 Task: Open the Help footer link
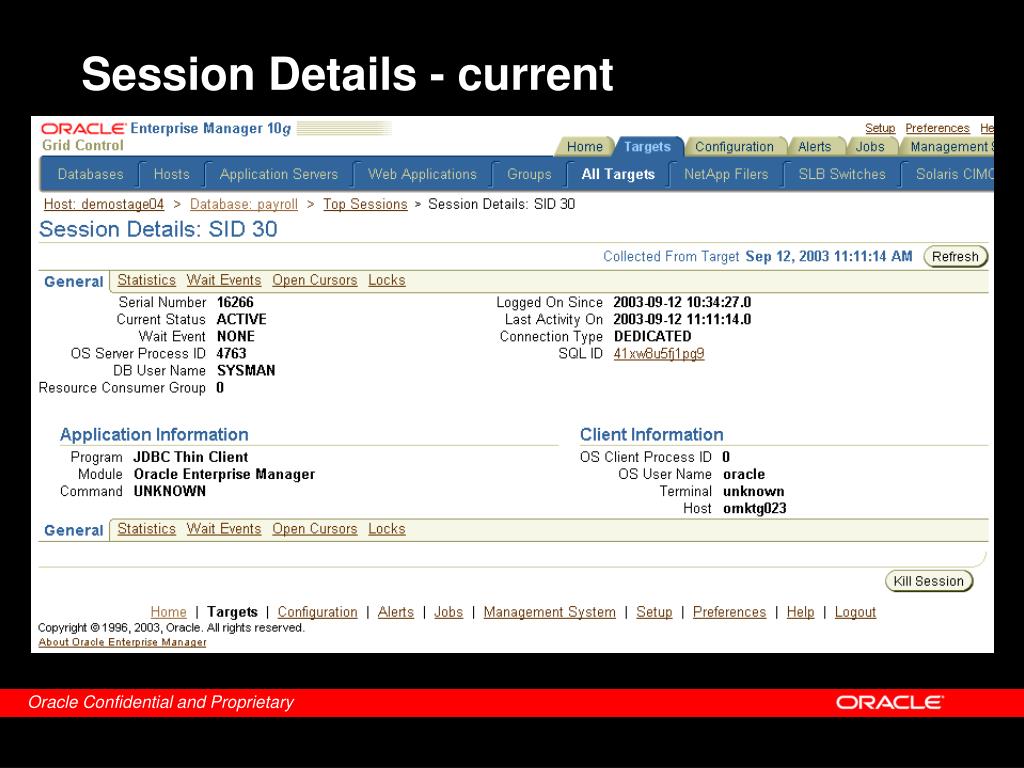[800, 612]
